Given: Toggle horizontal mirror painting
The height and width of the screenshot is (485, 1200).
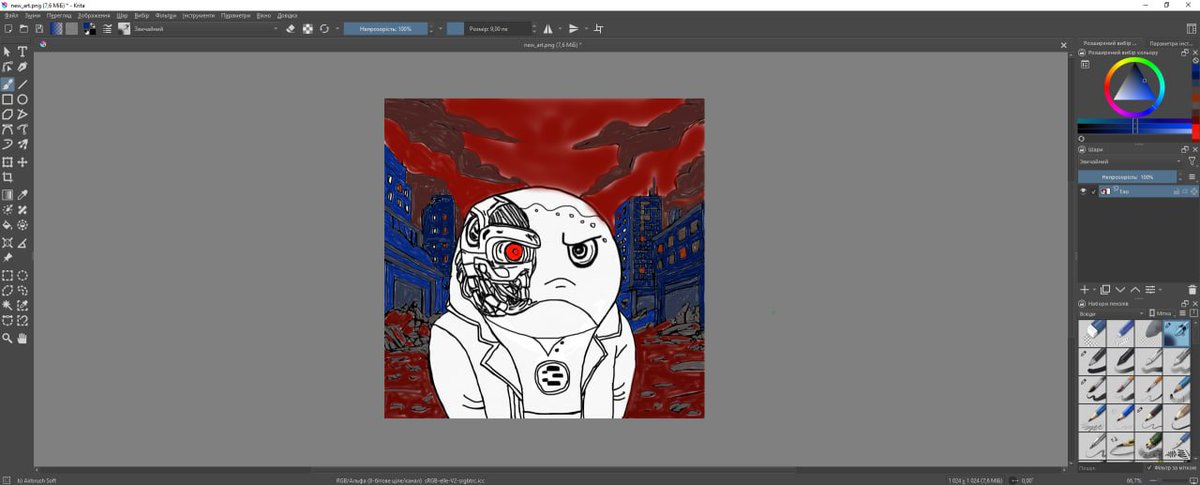Looking at the screenshot, I should pyautogui.click(x=548, y=29).
